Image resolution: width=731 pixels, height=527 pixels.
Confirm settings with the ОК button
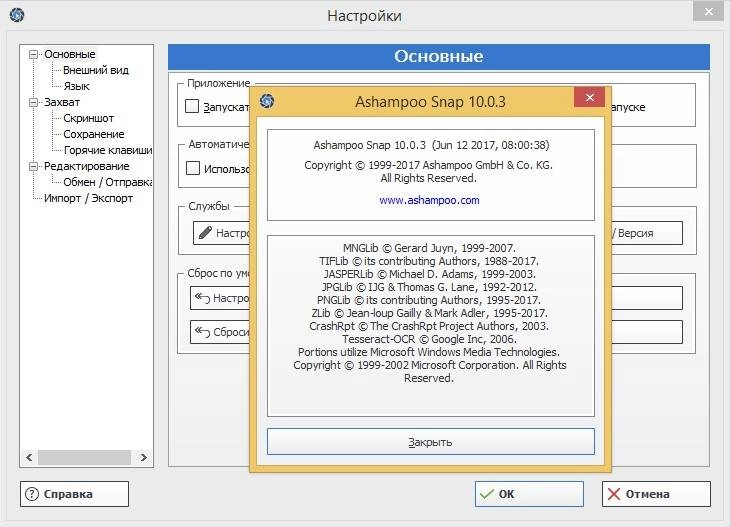coord(529,494)
